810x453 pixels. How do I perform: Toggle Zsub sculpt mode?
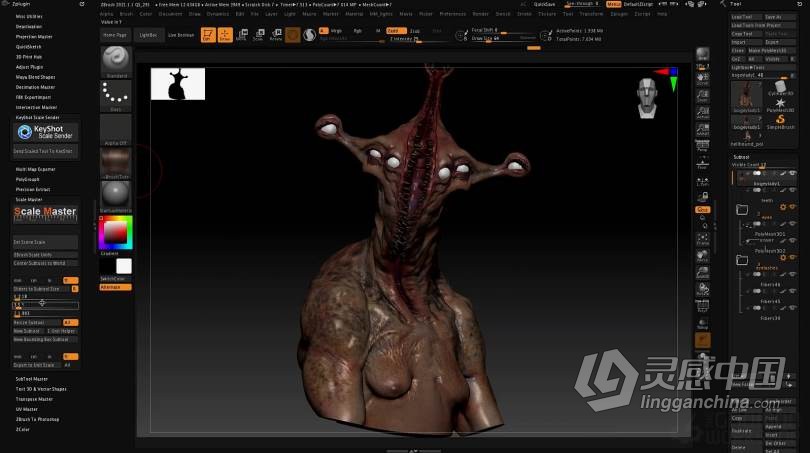(415, 30)
